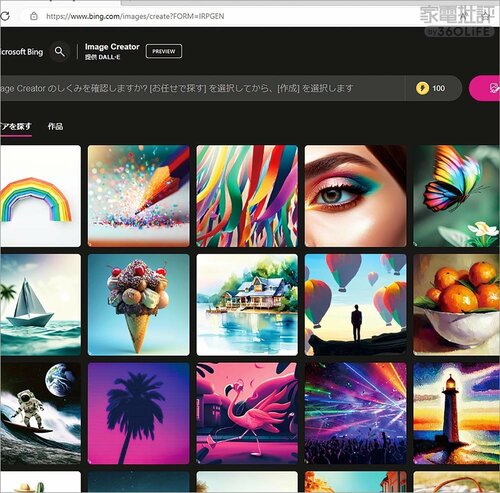Open the colored pencil glitter image

[x=139, y=196]
